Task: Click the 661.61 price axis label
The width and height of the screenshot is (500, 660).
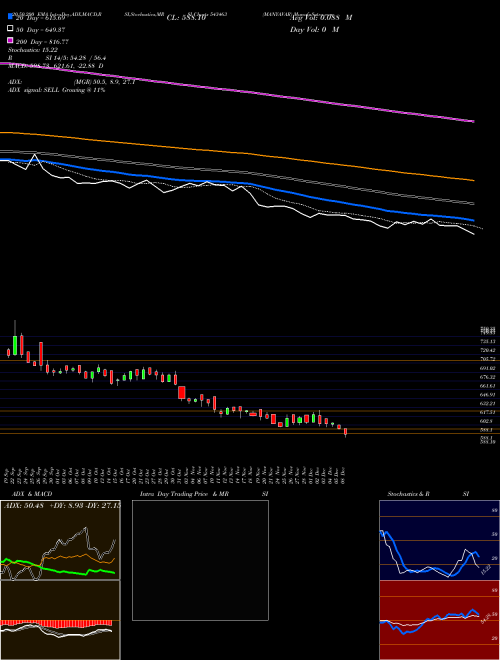Action: (x=487, y=386)
